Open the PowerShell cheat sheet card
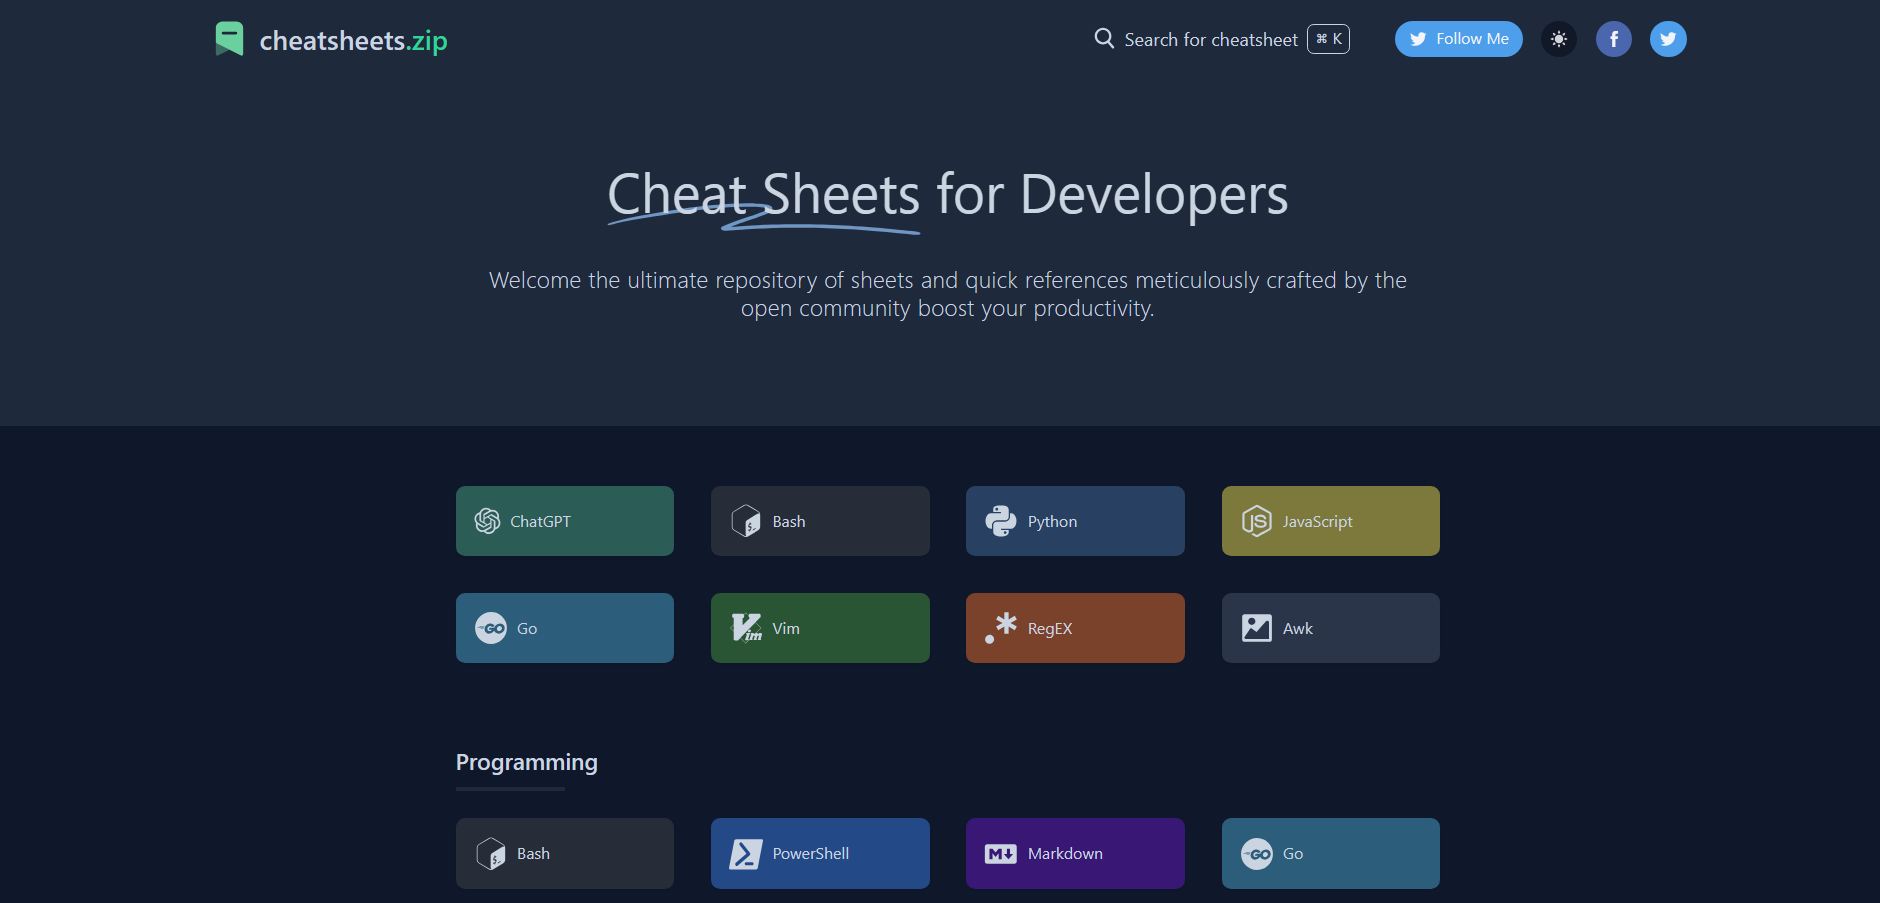Screen dimensions: 1880x903 [x=820, y=853]
